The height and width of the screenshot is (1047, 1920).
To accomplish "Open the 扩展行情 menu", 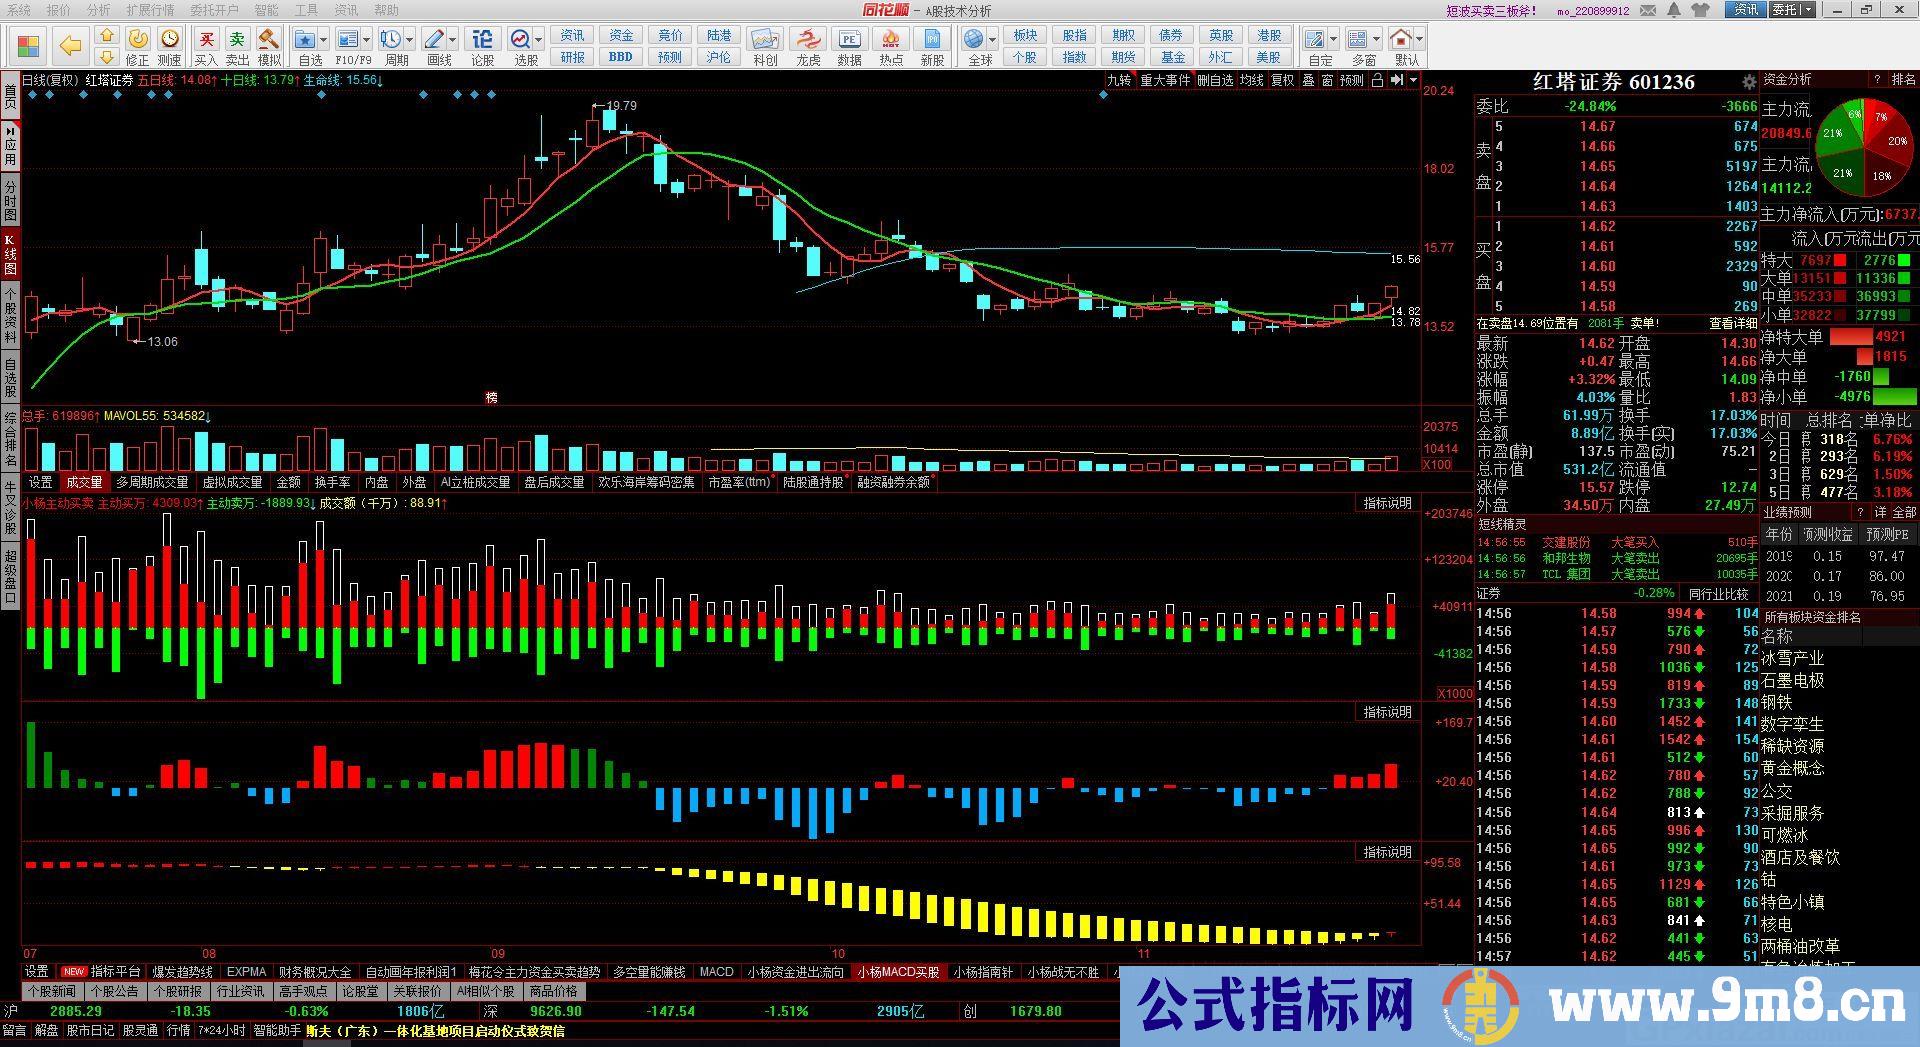I will tap(150, 10).
